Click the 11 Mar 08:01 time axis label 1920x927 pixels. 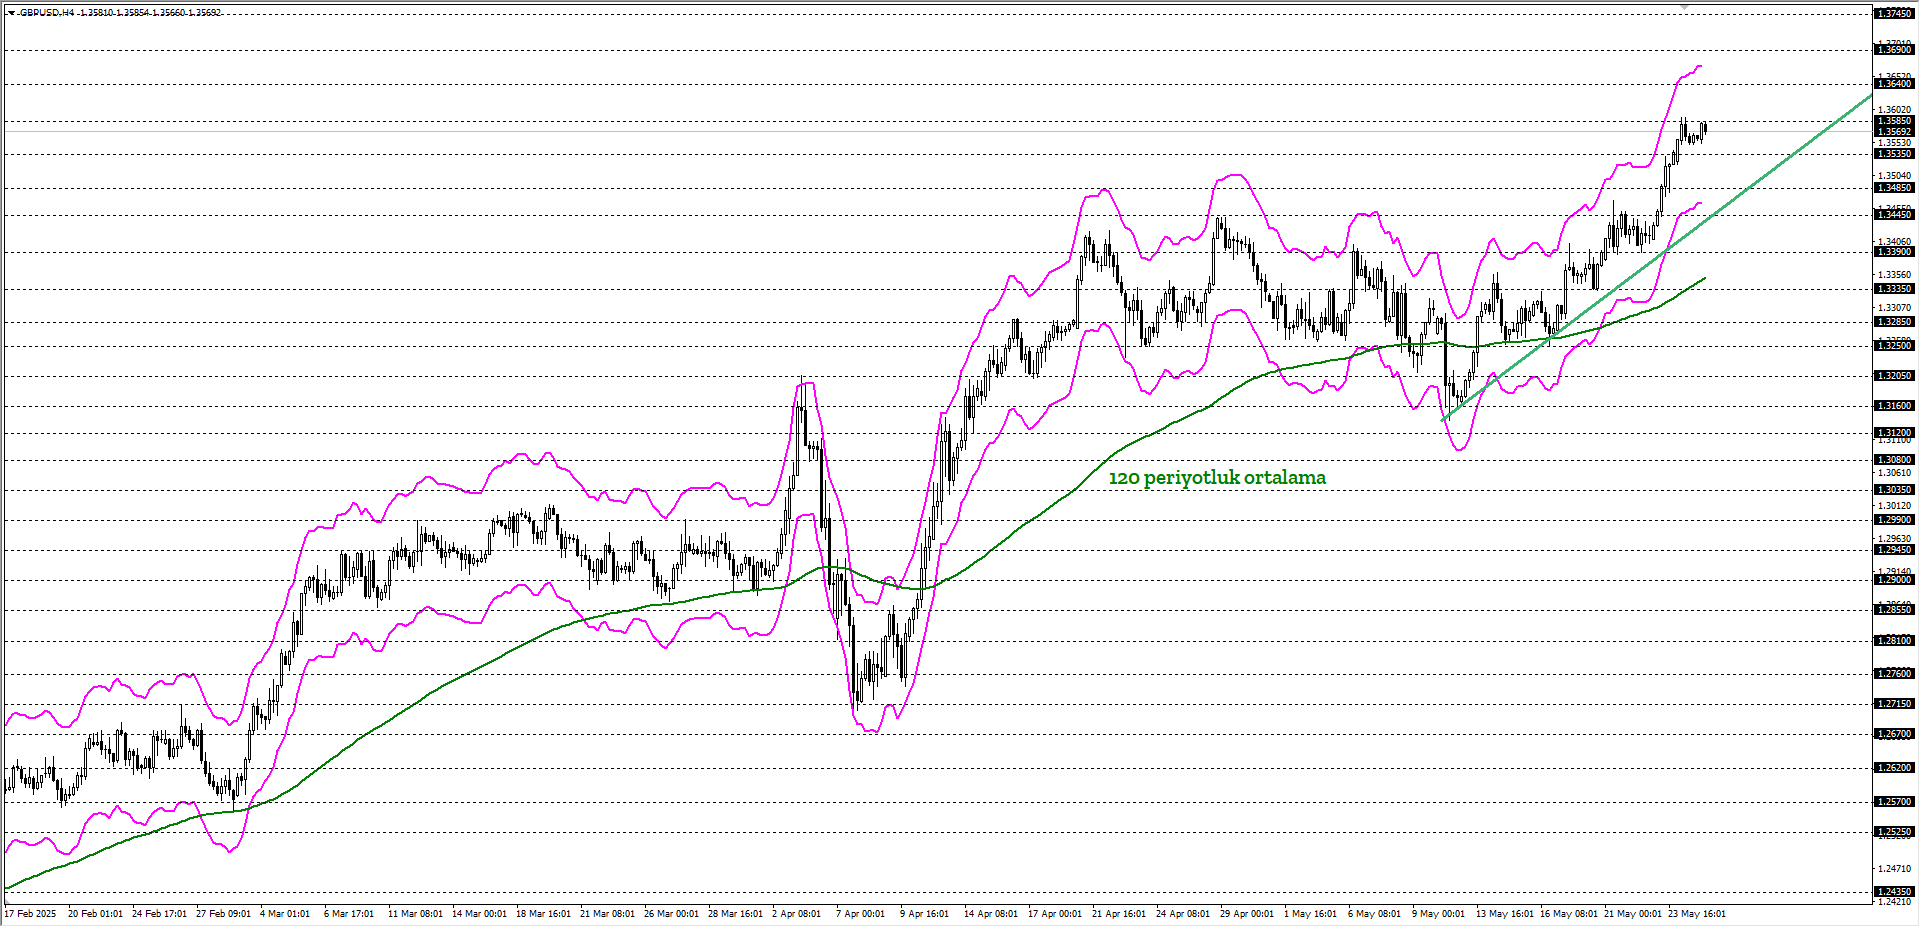[x=415, y=914]
